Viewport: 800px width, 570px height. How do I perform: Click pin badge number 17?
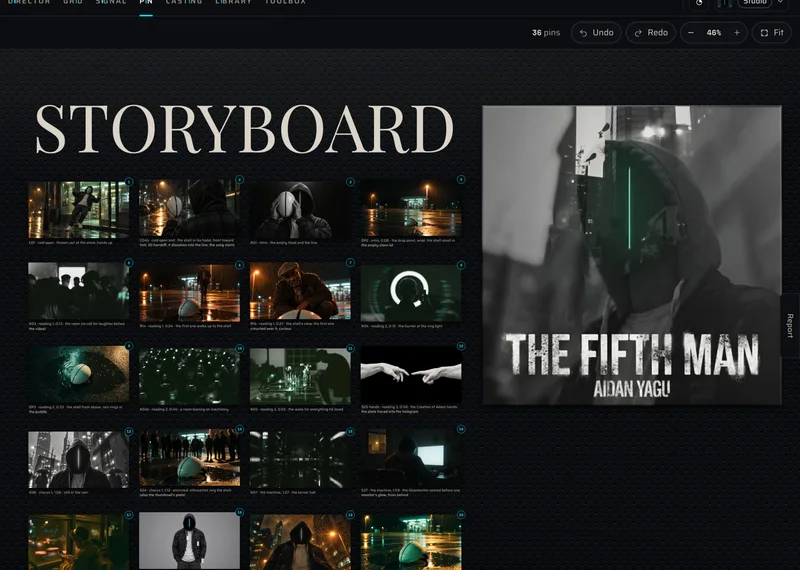point(129,515)
